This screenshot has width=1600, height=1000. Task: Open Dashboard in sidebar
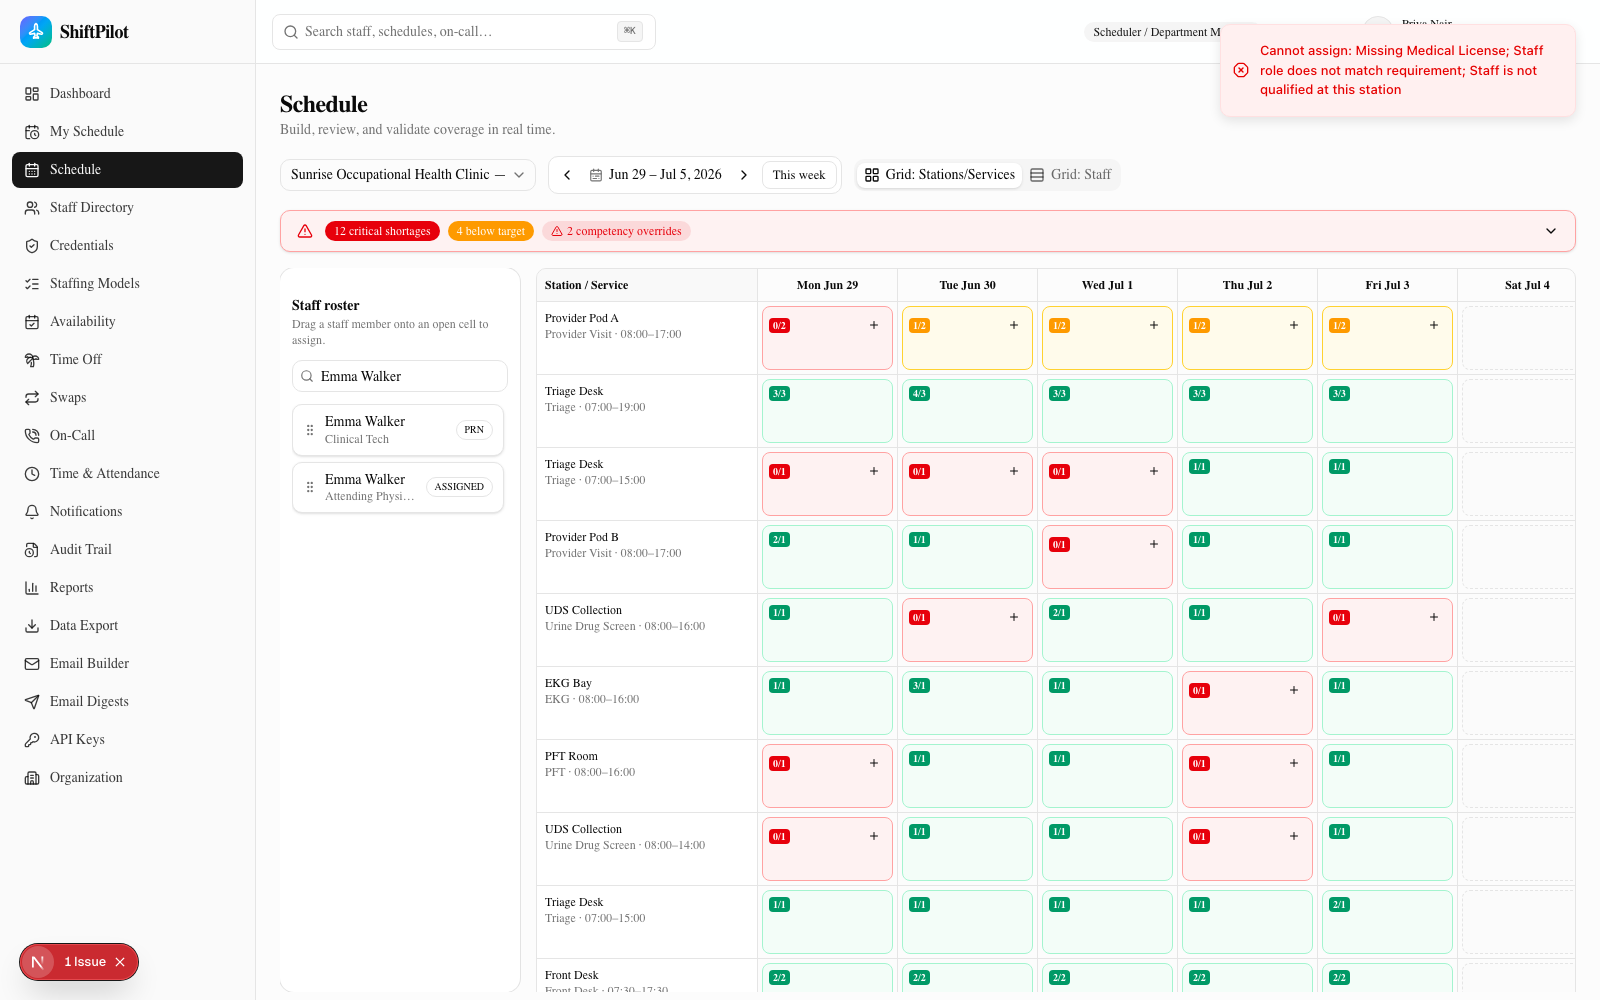pyautogui.click(x=127, y=94)
